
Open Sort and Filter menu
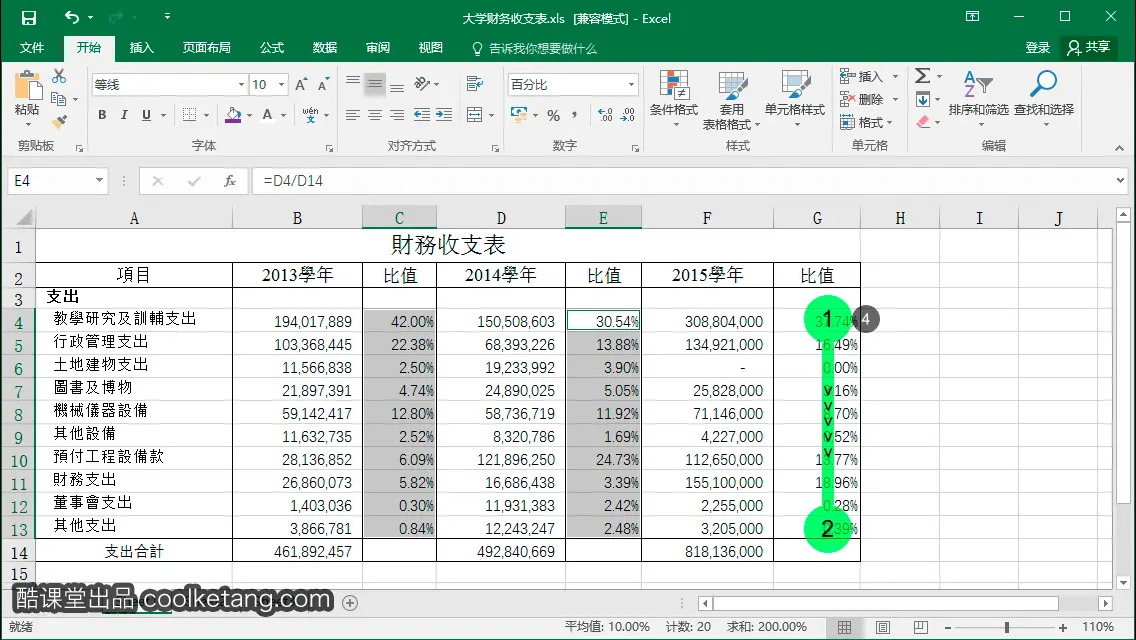[978, 99]
